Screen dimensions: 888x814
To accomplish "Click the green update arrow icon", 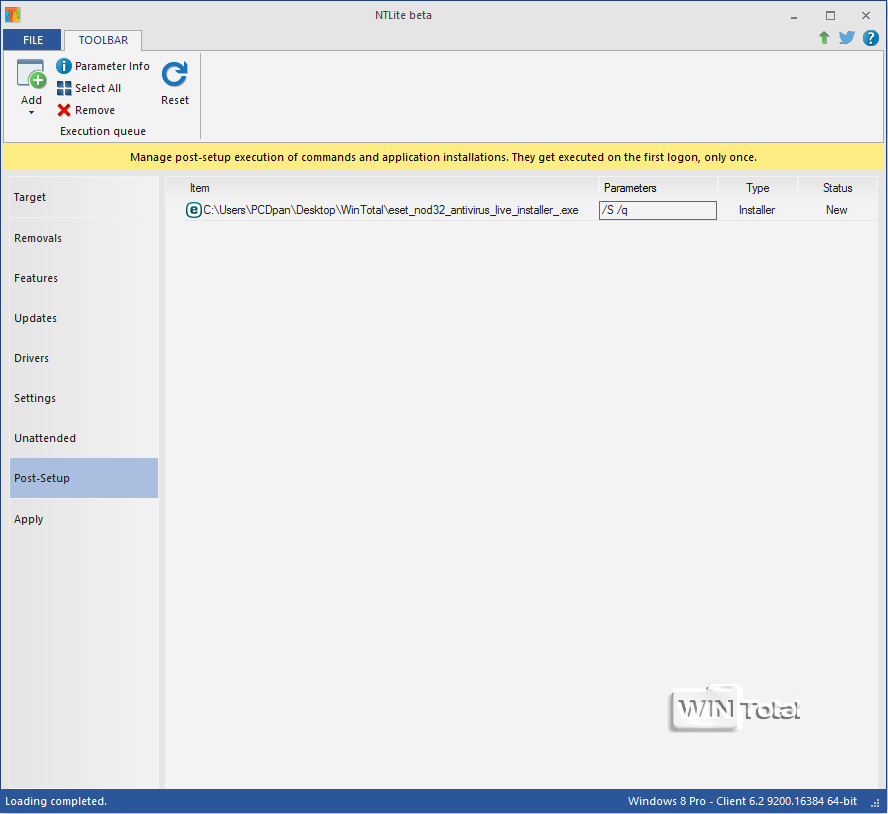I will click(x=824, y=38).
